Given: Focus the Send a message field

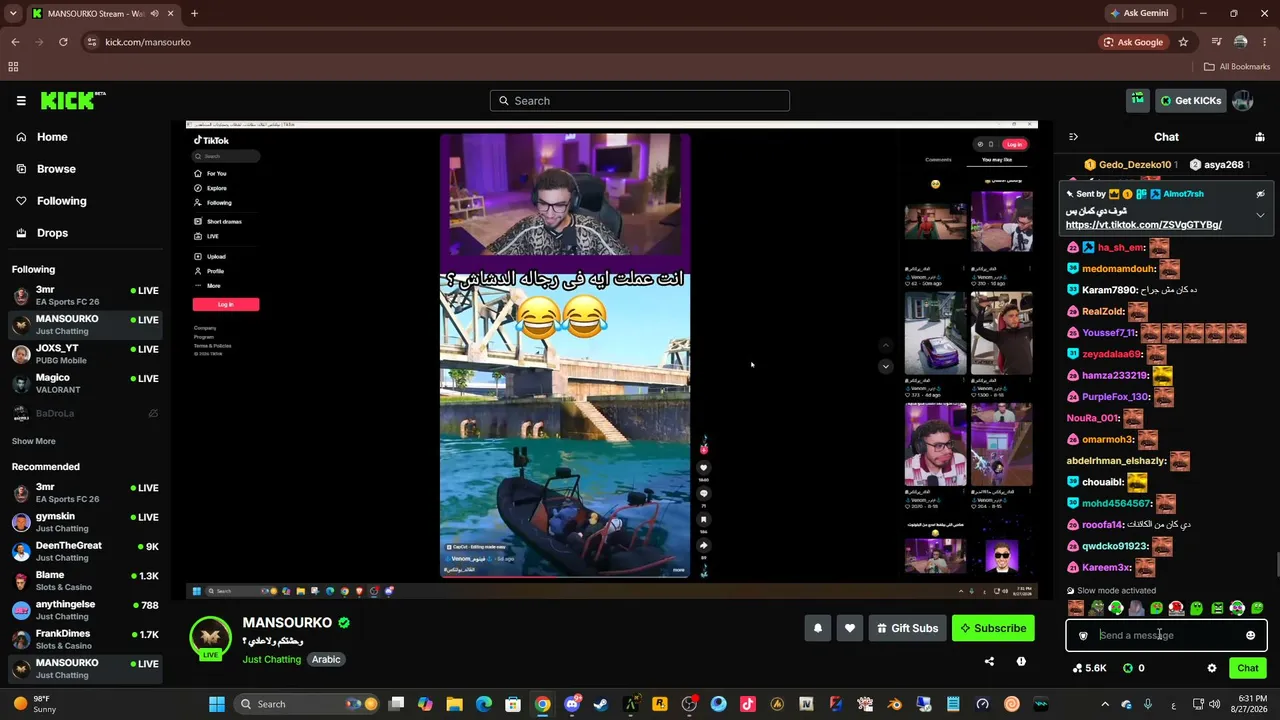Looking at the screenshot, I should pos(1166,635).
